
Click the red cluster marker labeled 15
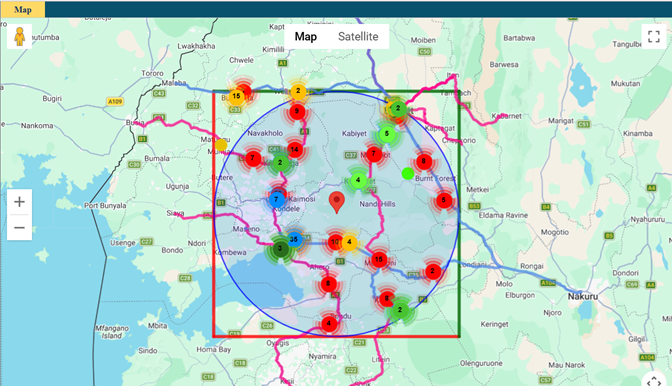pos(379,259)
